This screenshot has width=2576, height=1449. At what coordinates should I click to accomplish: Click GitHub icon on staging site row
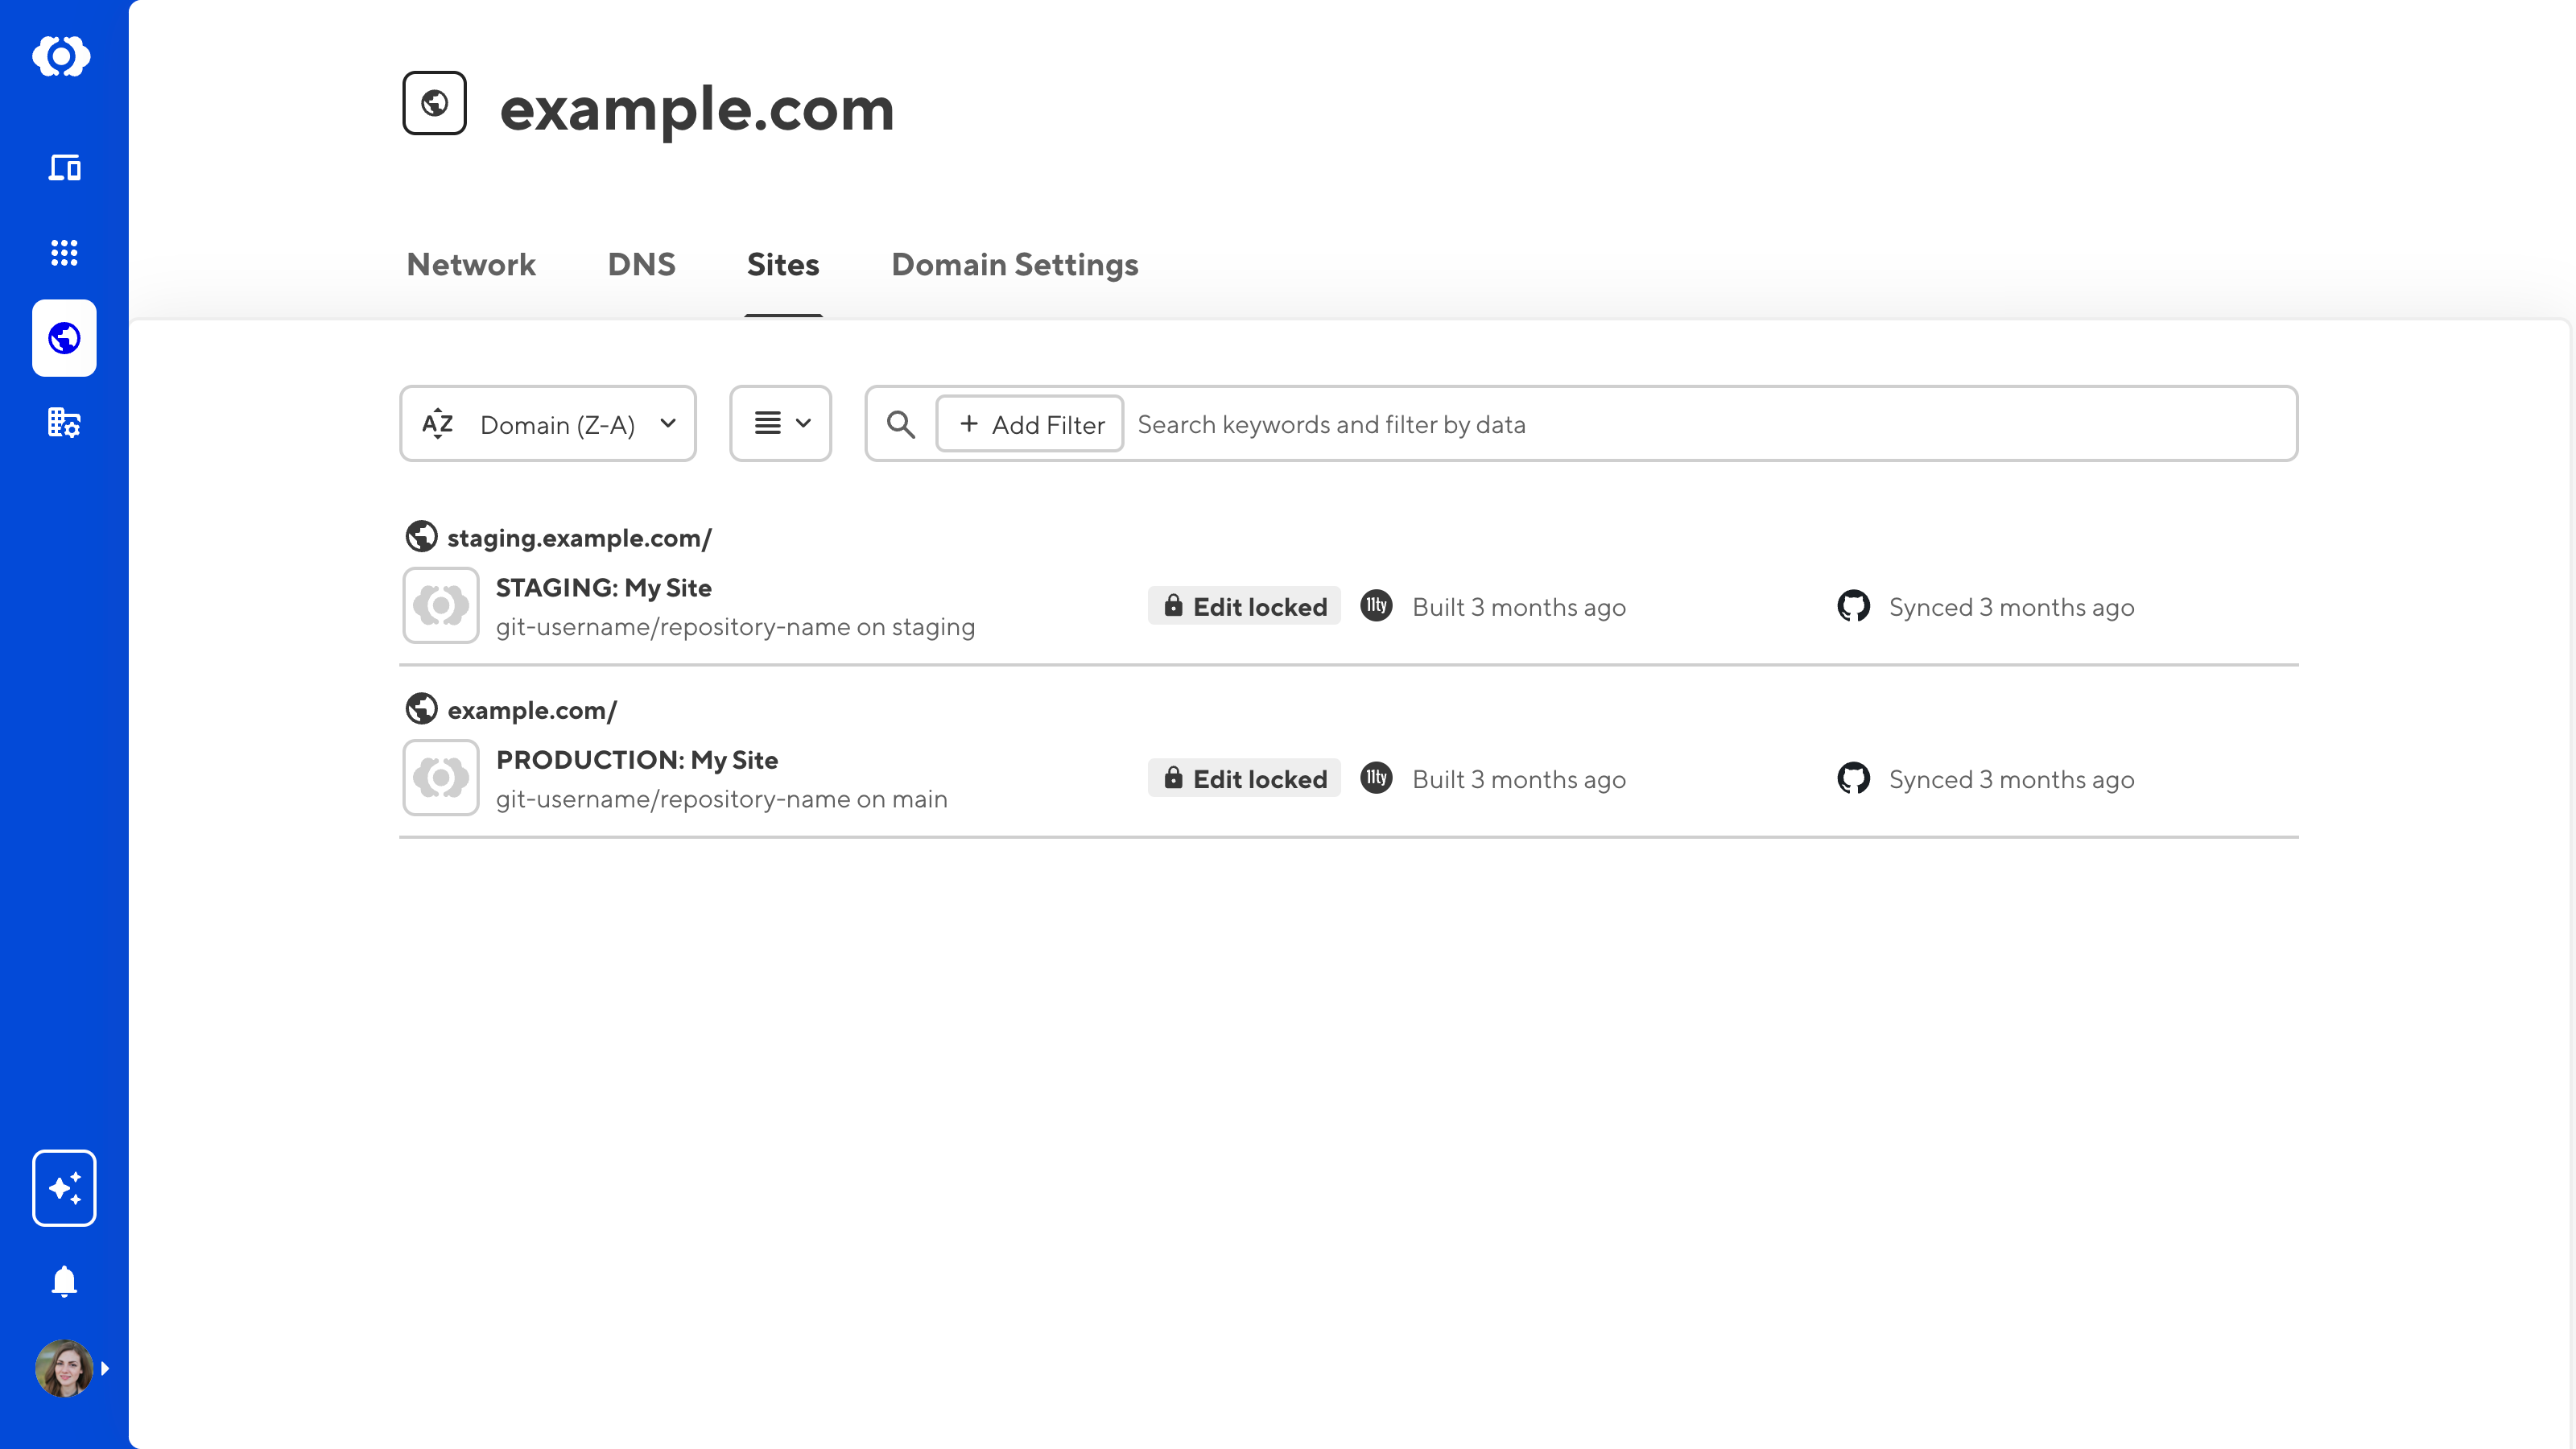tap(1853, 606)
